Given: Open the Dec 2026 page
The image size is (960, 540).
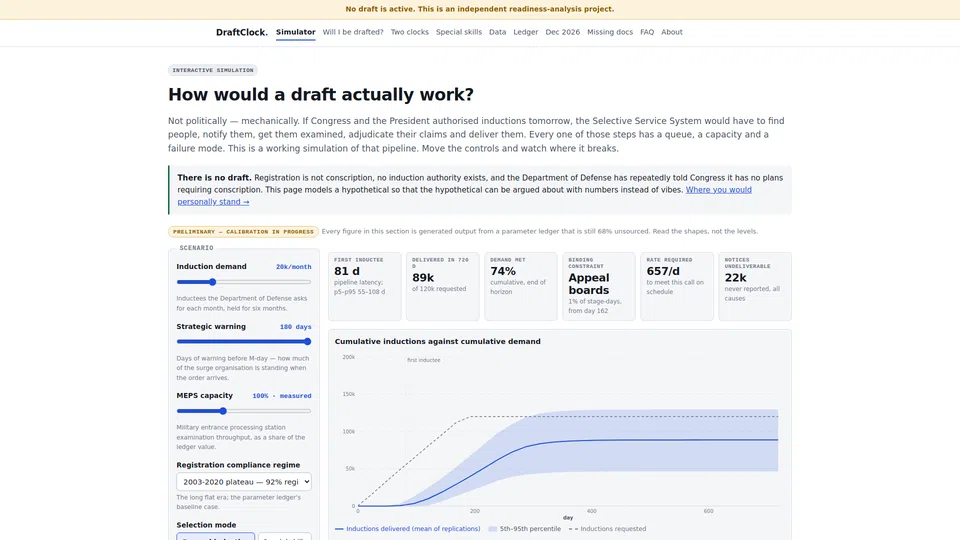Looking at the screenshot, I should point(563,32).
